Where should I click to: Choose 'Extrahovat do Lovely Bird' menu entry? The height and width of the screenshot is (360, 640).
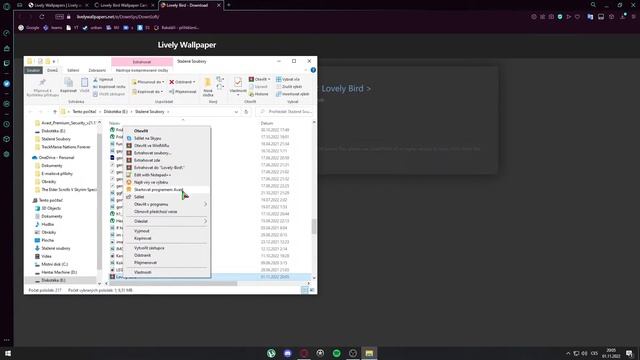coord(159,168)
